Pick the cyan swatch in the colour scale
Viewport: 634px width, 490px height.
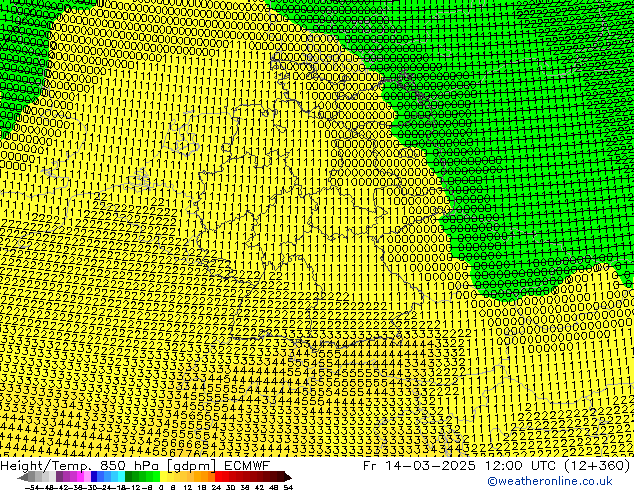click(x=121, y=476)
